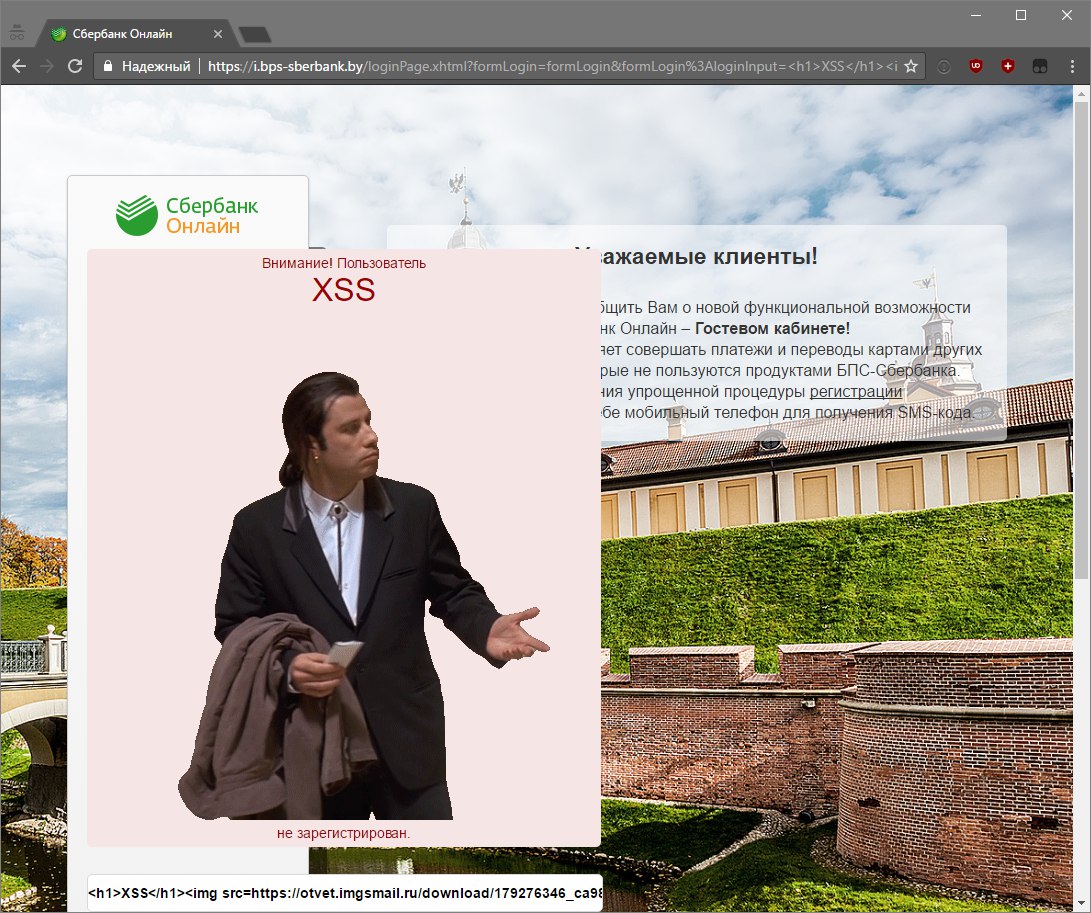
Task: Click the 'Внимание! Пользователь' warning text
Action: [344, 263]
